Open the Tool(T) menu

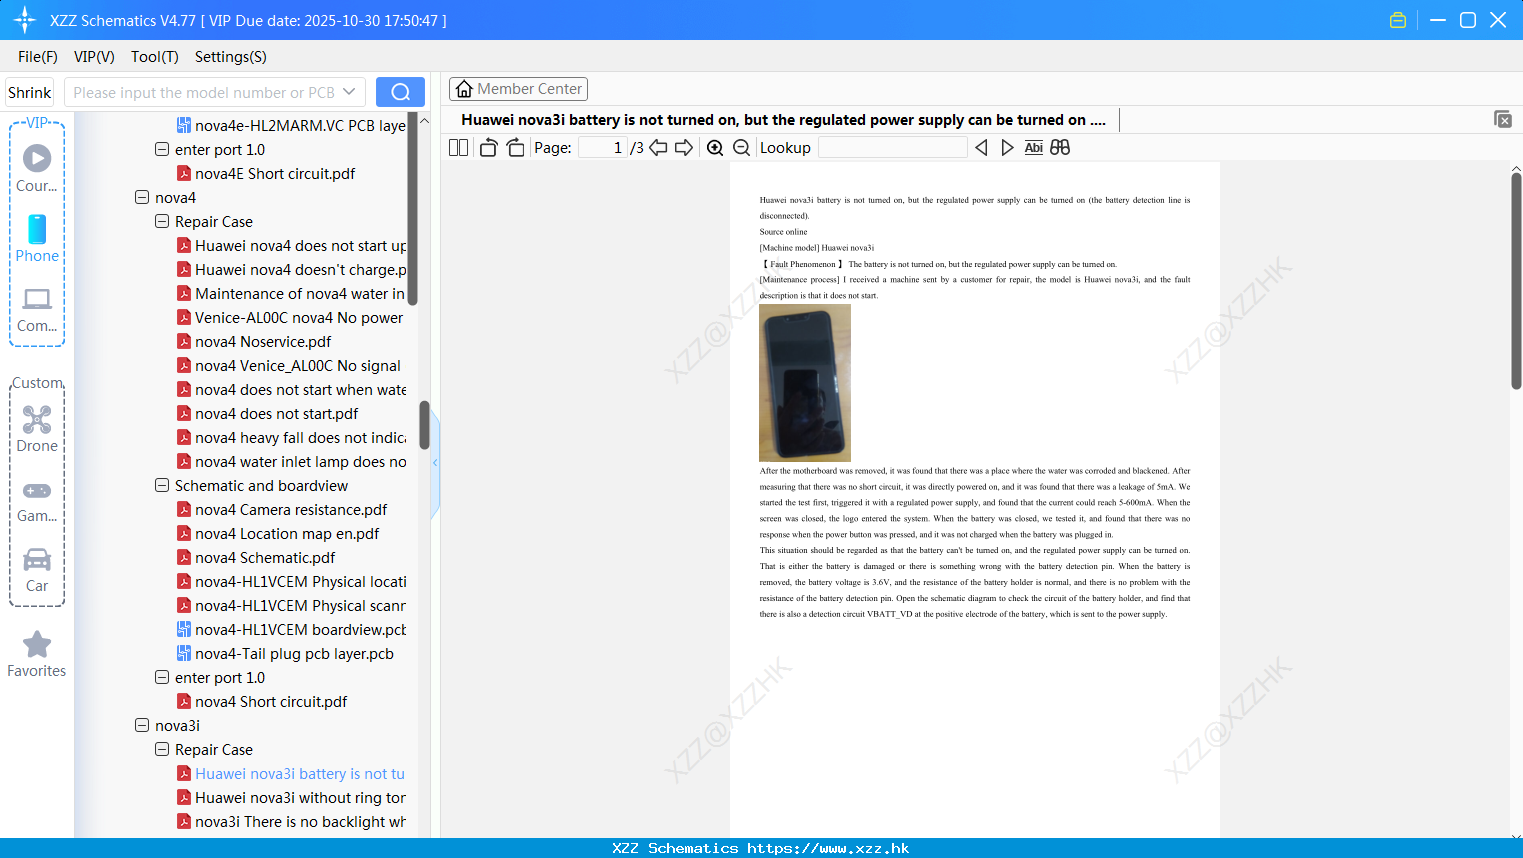tap(155, 56)
